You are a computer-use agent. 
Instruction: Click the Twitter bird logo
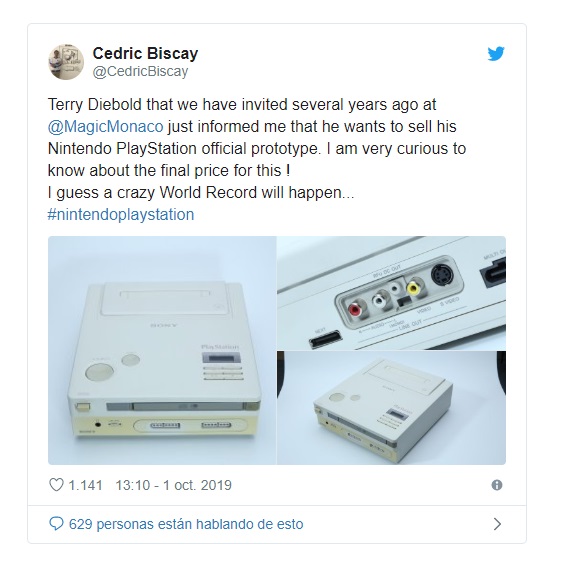[496, 54]
